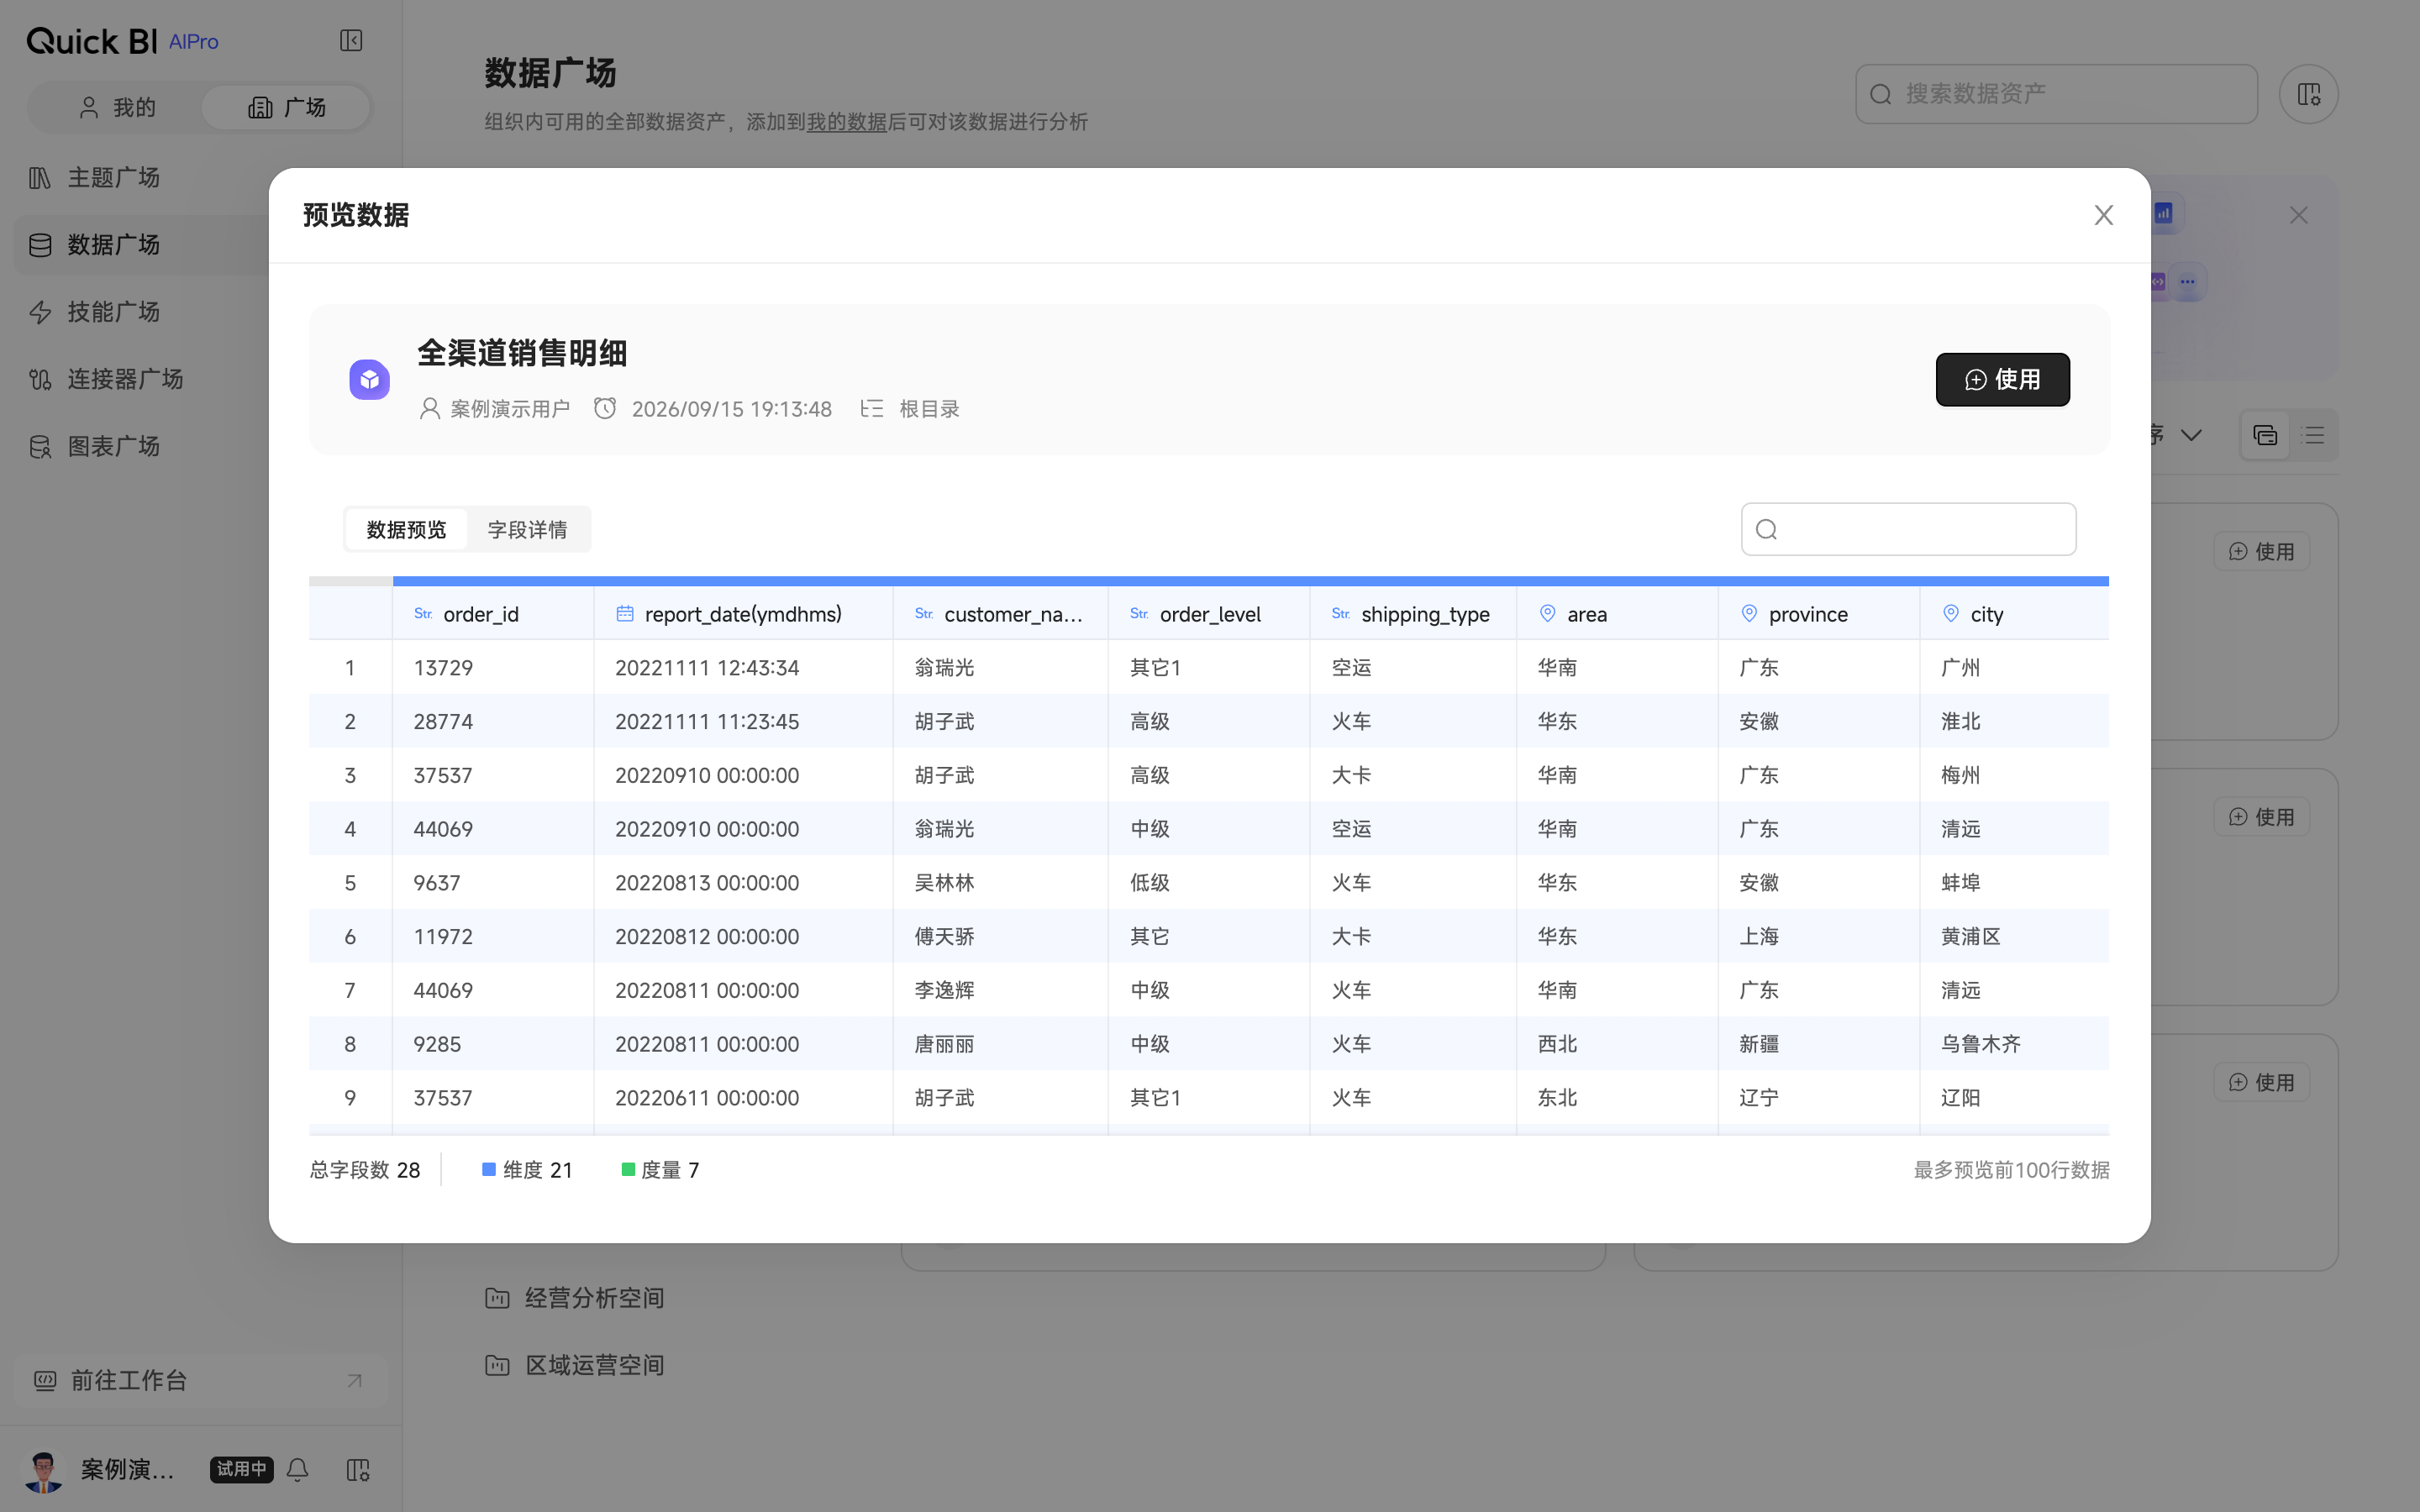Click 搜索数据资产 search field
2420x1512 pixels.
(2056, 94)
